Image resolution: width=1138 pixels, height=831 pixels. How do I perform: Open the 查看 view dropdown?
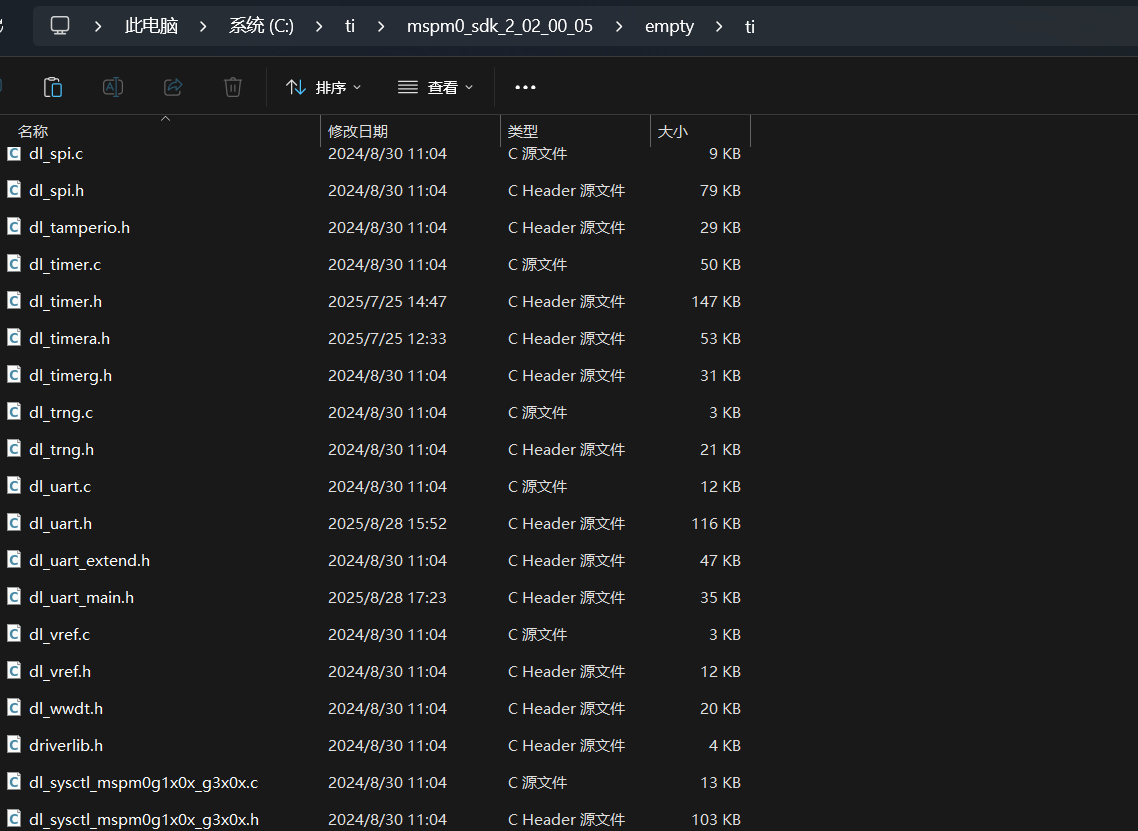[435, 87]
